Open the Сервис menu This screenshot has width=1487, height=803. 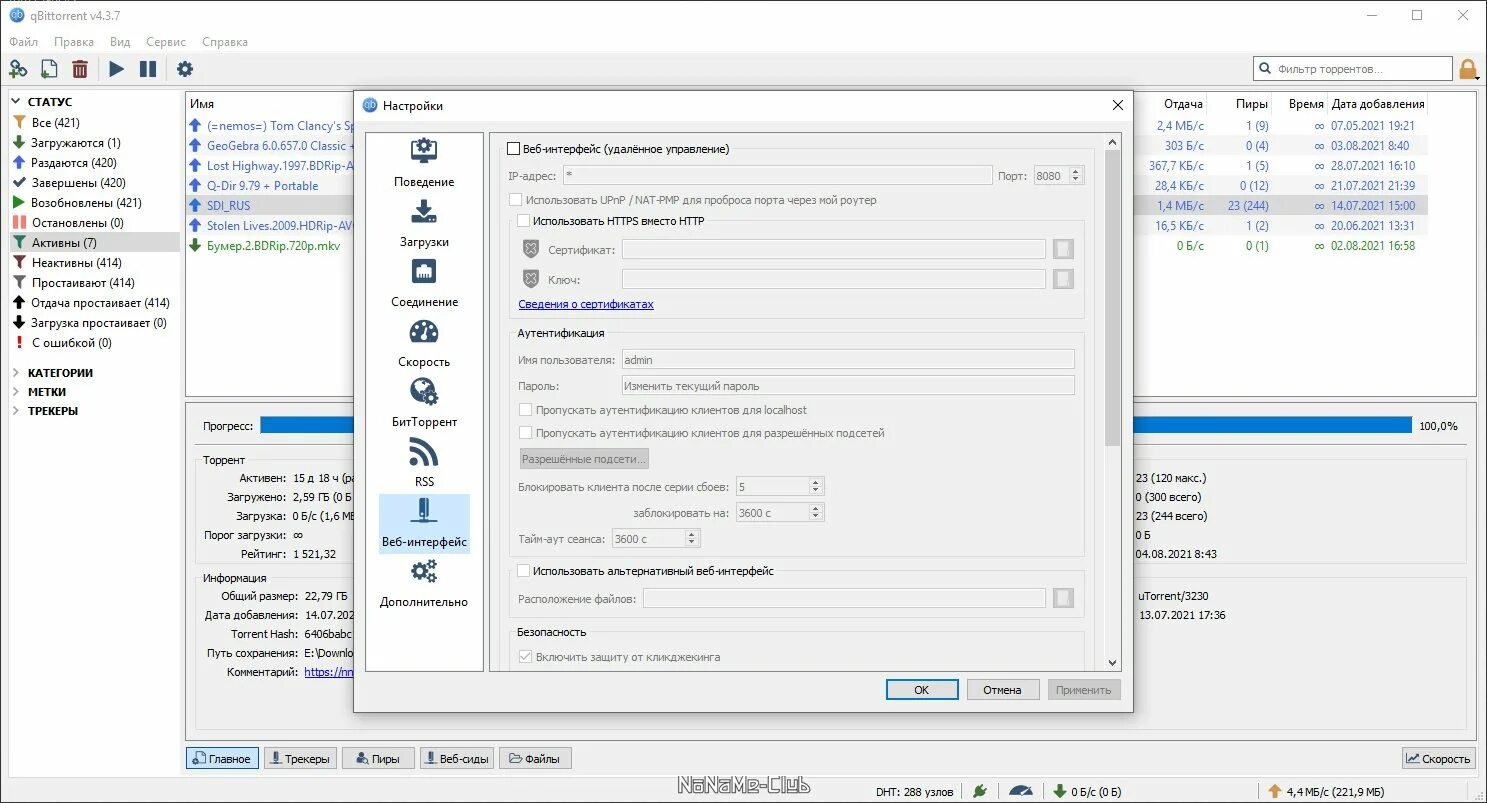coord(166,42)
